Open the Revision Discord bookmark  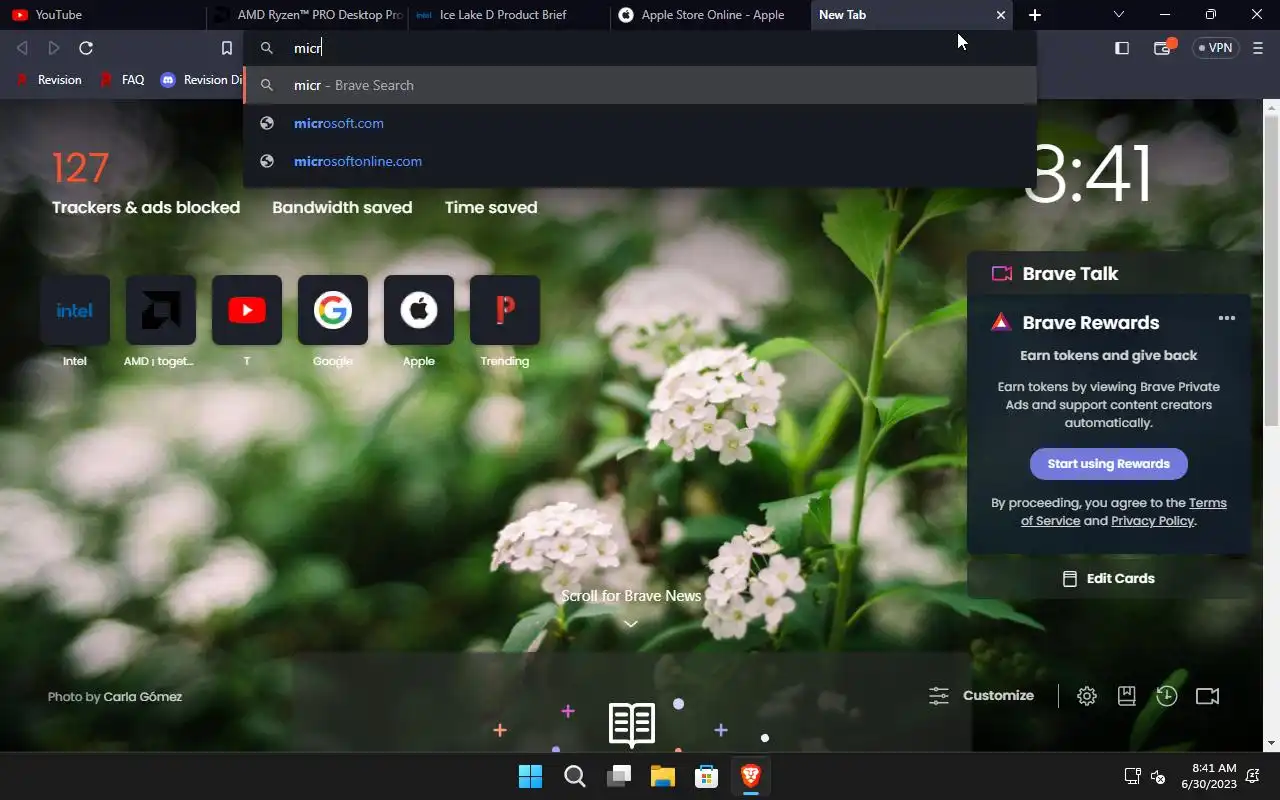[x=201, y=80]
